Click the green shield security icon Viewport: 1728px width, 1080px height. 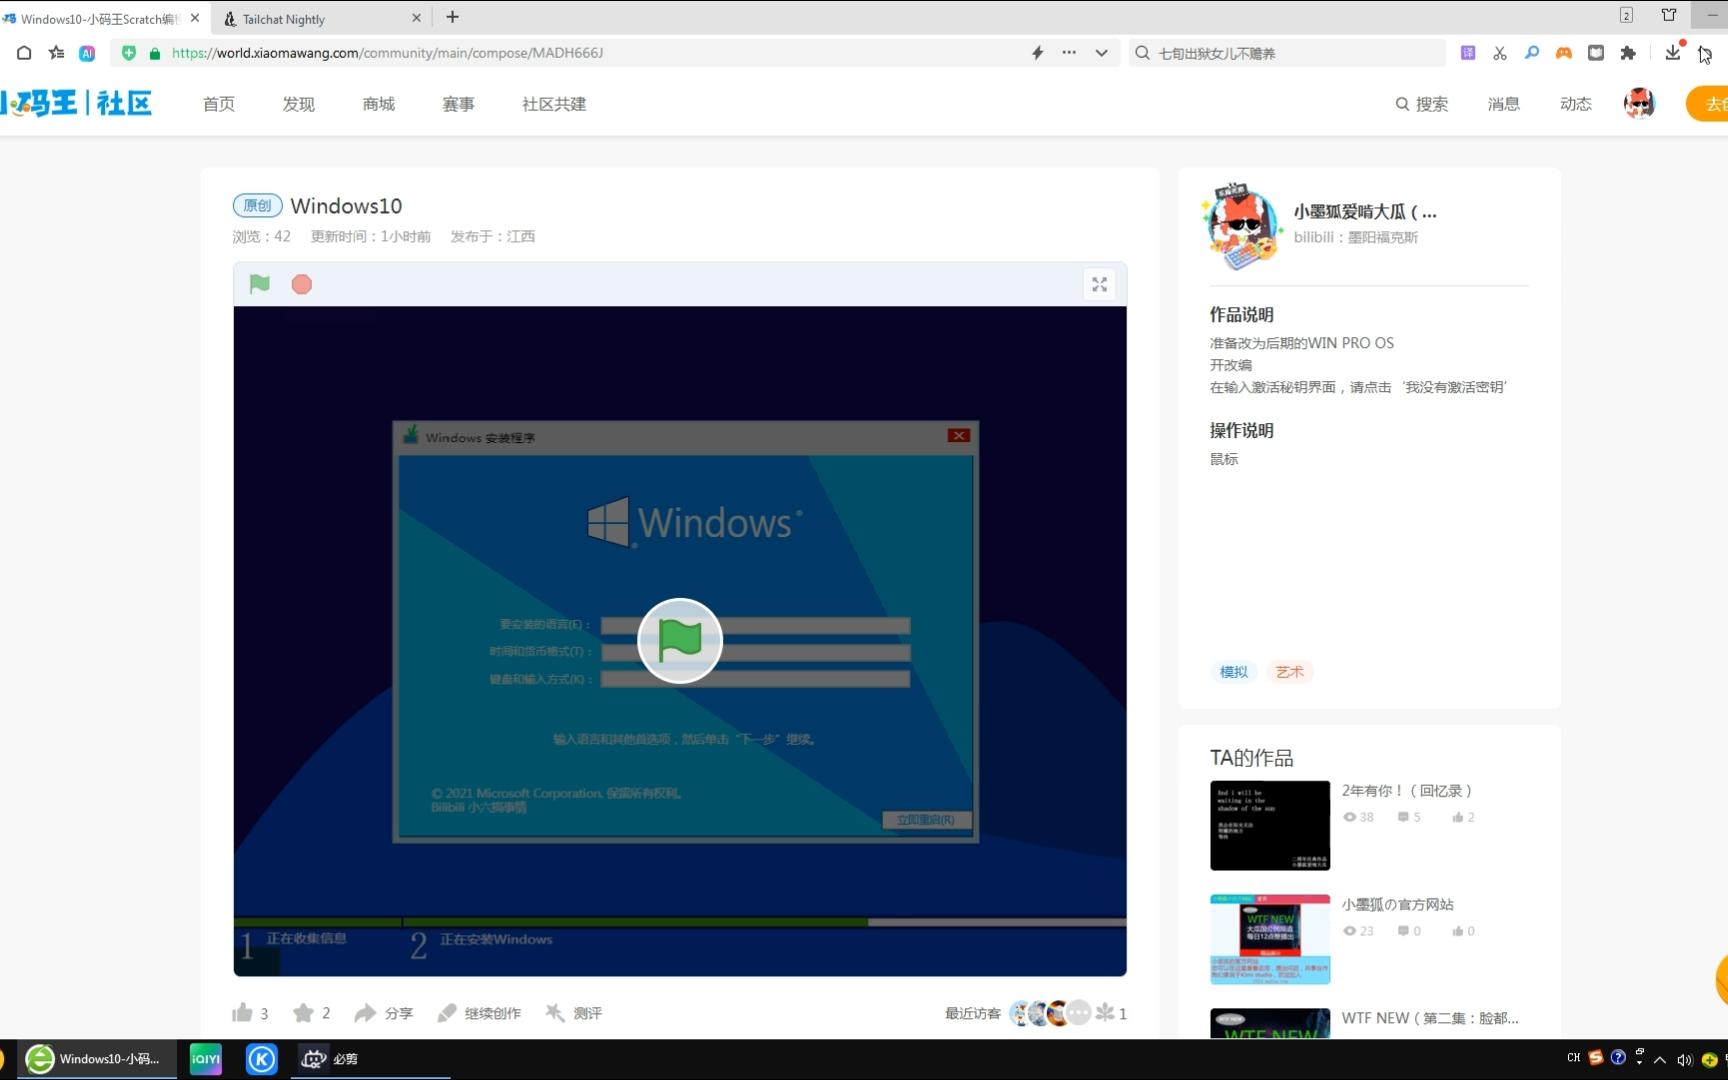(x=129, y=53)
